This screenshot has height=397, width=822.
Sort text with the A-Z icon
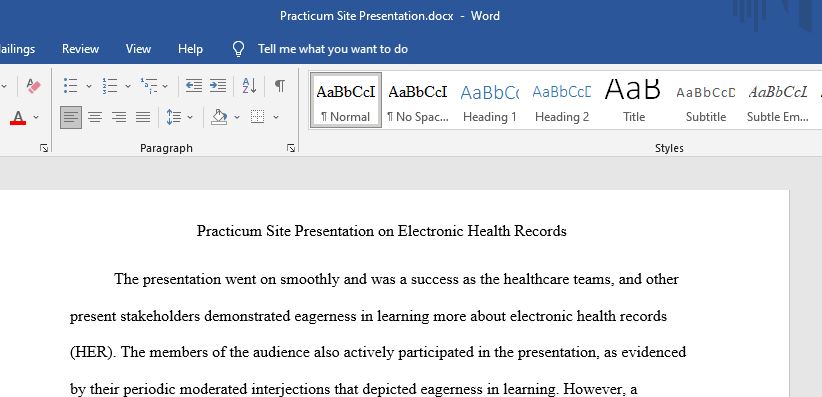point(249,85)
